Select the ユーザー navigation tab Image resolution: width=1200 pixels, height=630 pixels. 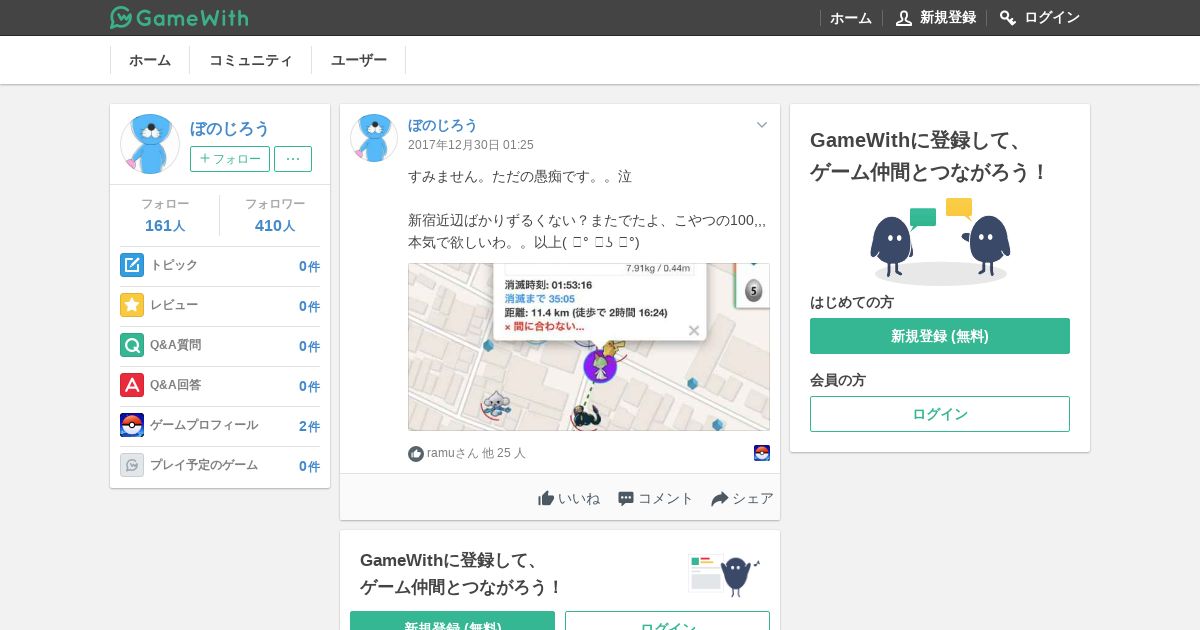359,60
